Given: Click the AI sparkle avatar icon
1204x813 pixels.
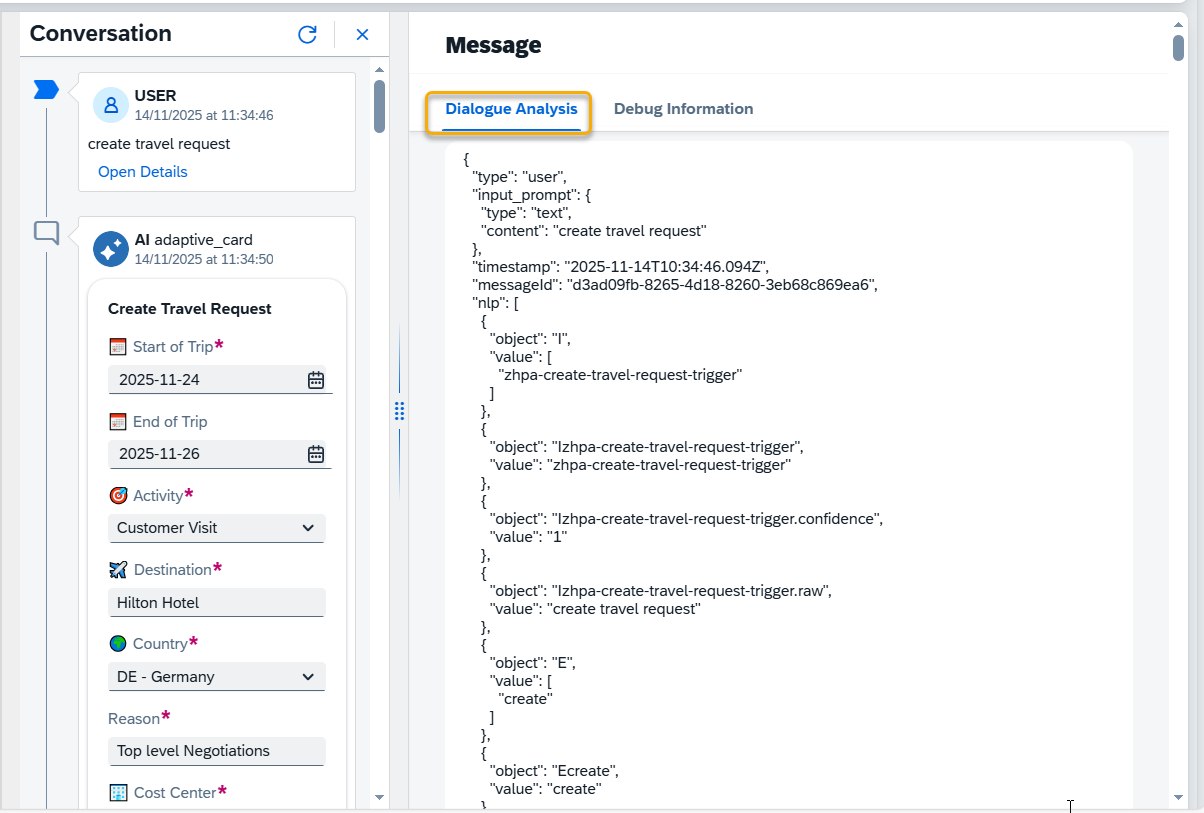Looking at the screenshot, I should pyautogui.click(x=111, y=249).
